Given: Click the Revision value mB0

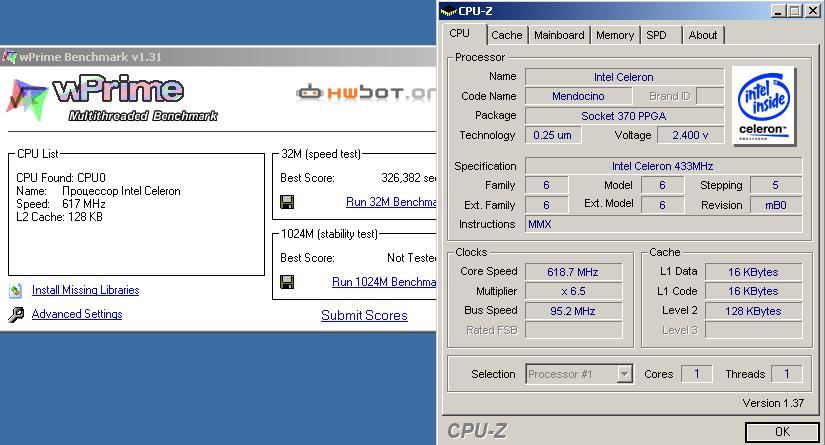Looking at the screenshot, I should [776, 205].
